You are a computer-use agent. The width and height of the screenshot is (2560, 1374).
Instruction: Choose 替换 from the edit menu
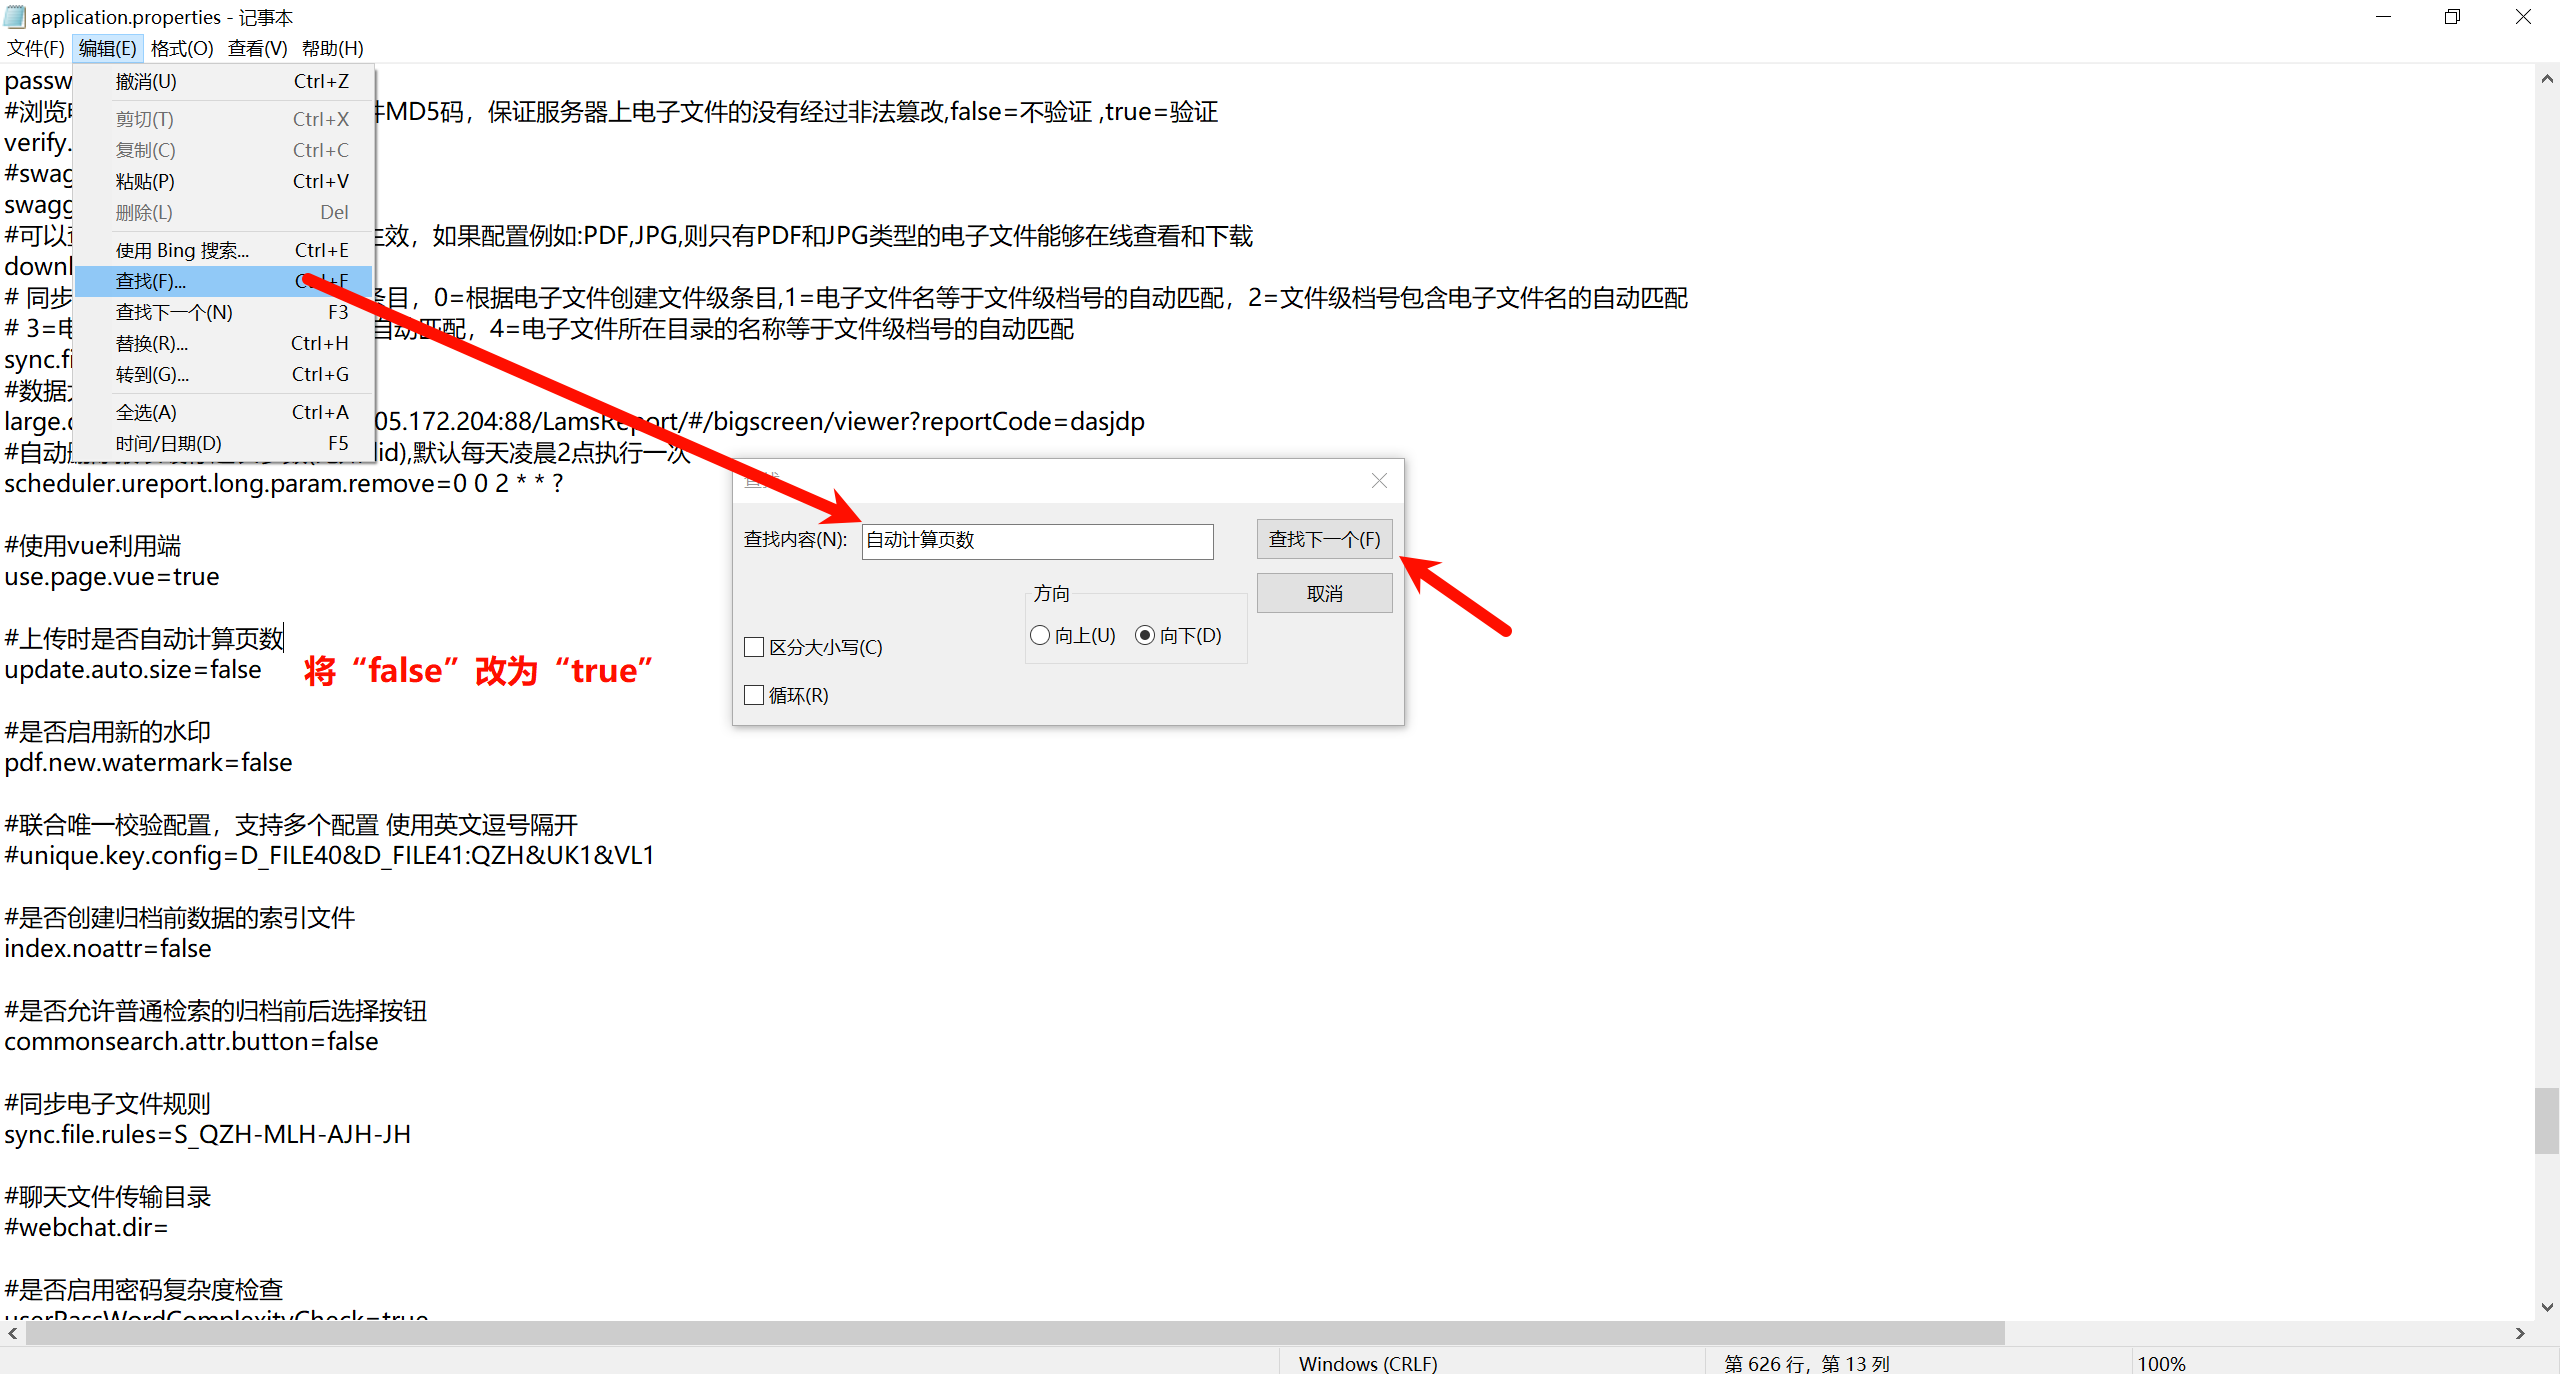point(152,343)
